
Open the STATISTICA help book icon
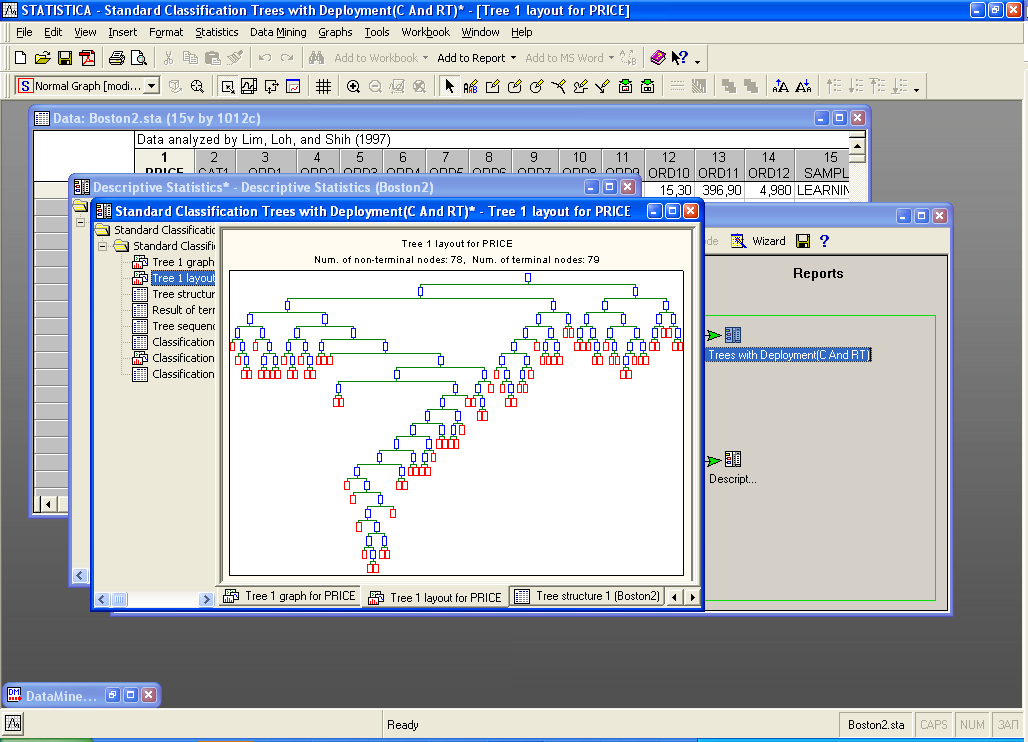[657, 58]
